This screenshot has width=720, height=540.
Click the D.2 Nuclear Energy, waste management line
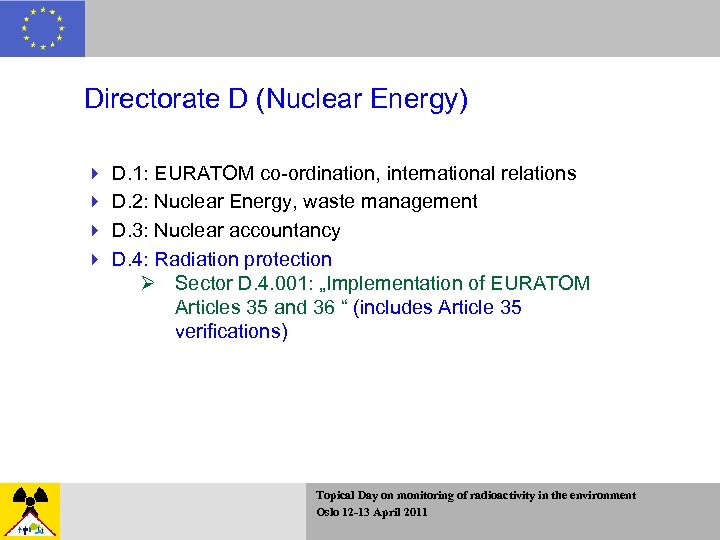coord(294,202)
